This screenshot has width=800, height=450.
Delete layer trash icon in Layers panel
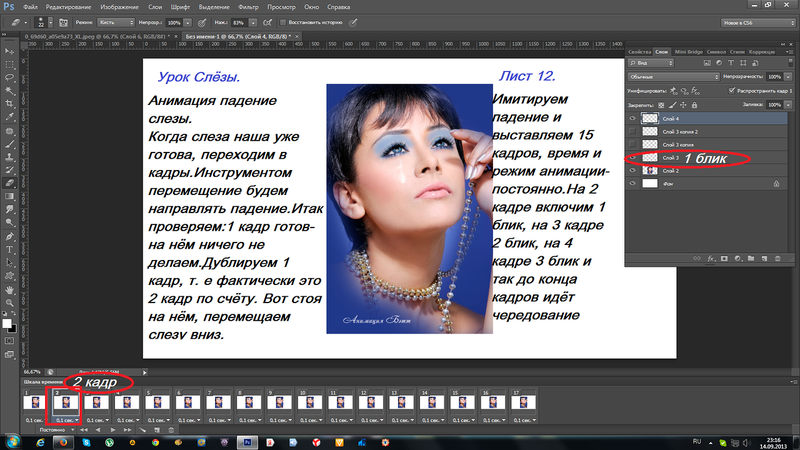[778, 259]
